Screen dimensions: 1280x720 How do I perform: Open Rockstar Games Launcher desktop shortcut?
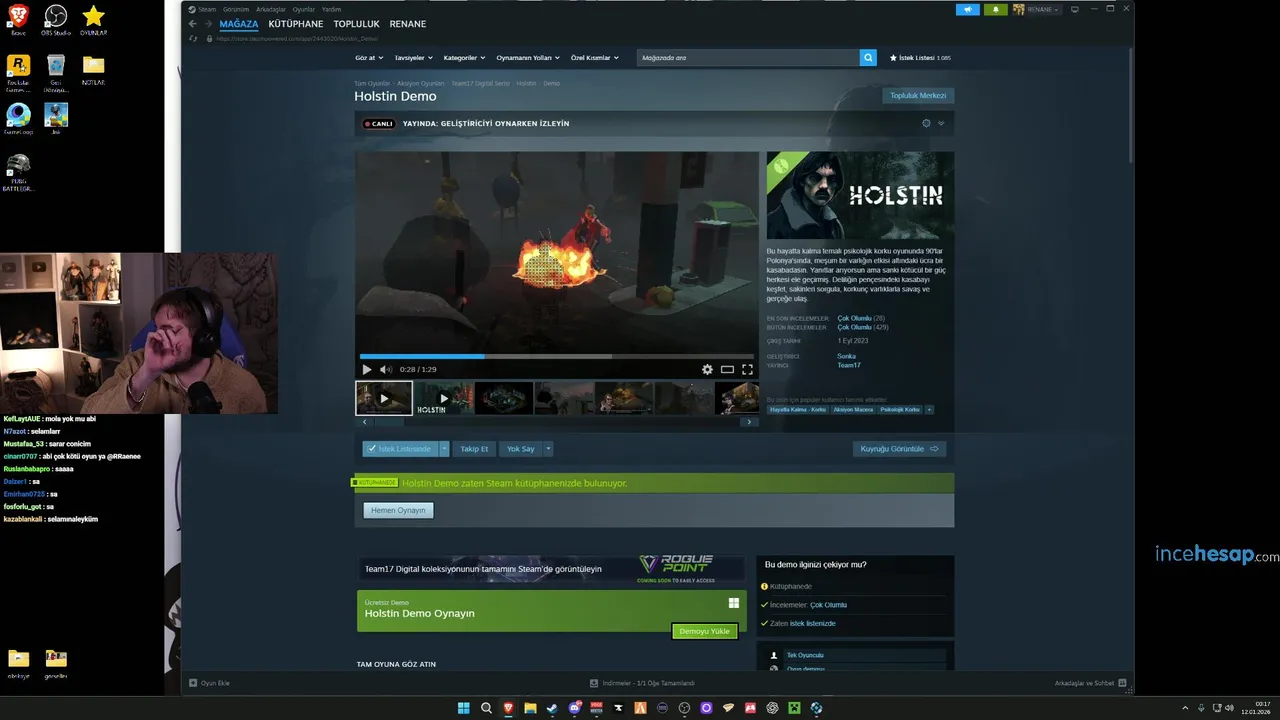(x=18, y=72)
